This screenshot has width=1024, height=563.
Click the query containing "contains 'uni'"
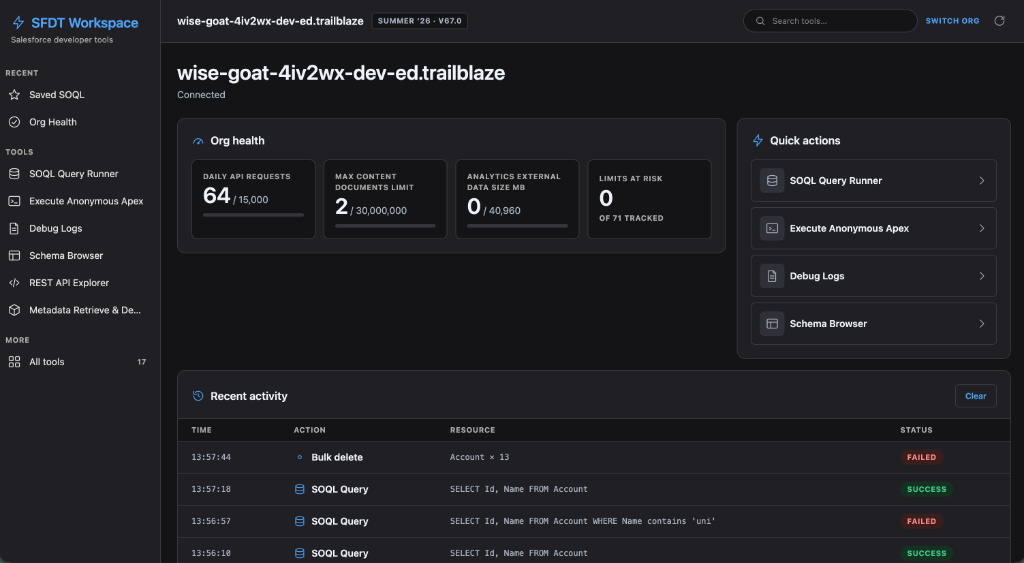[x=583, y=521]
